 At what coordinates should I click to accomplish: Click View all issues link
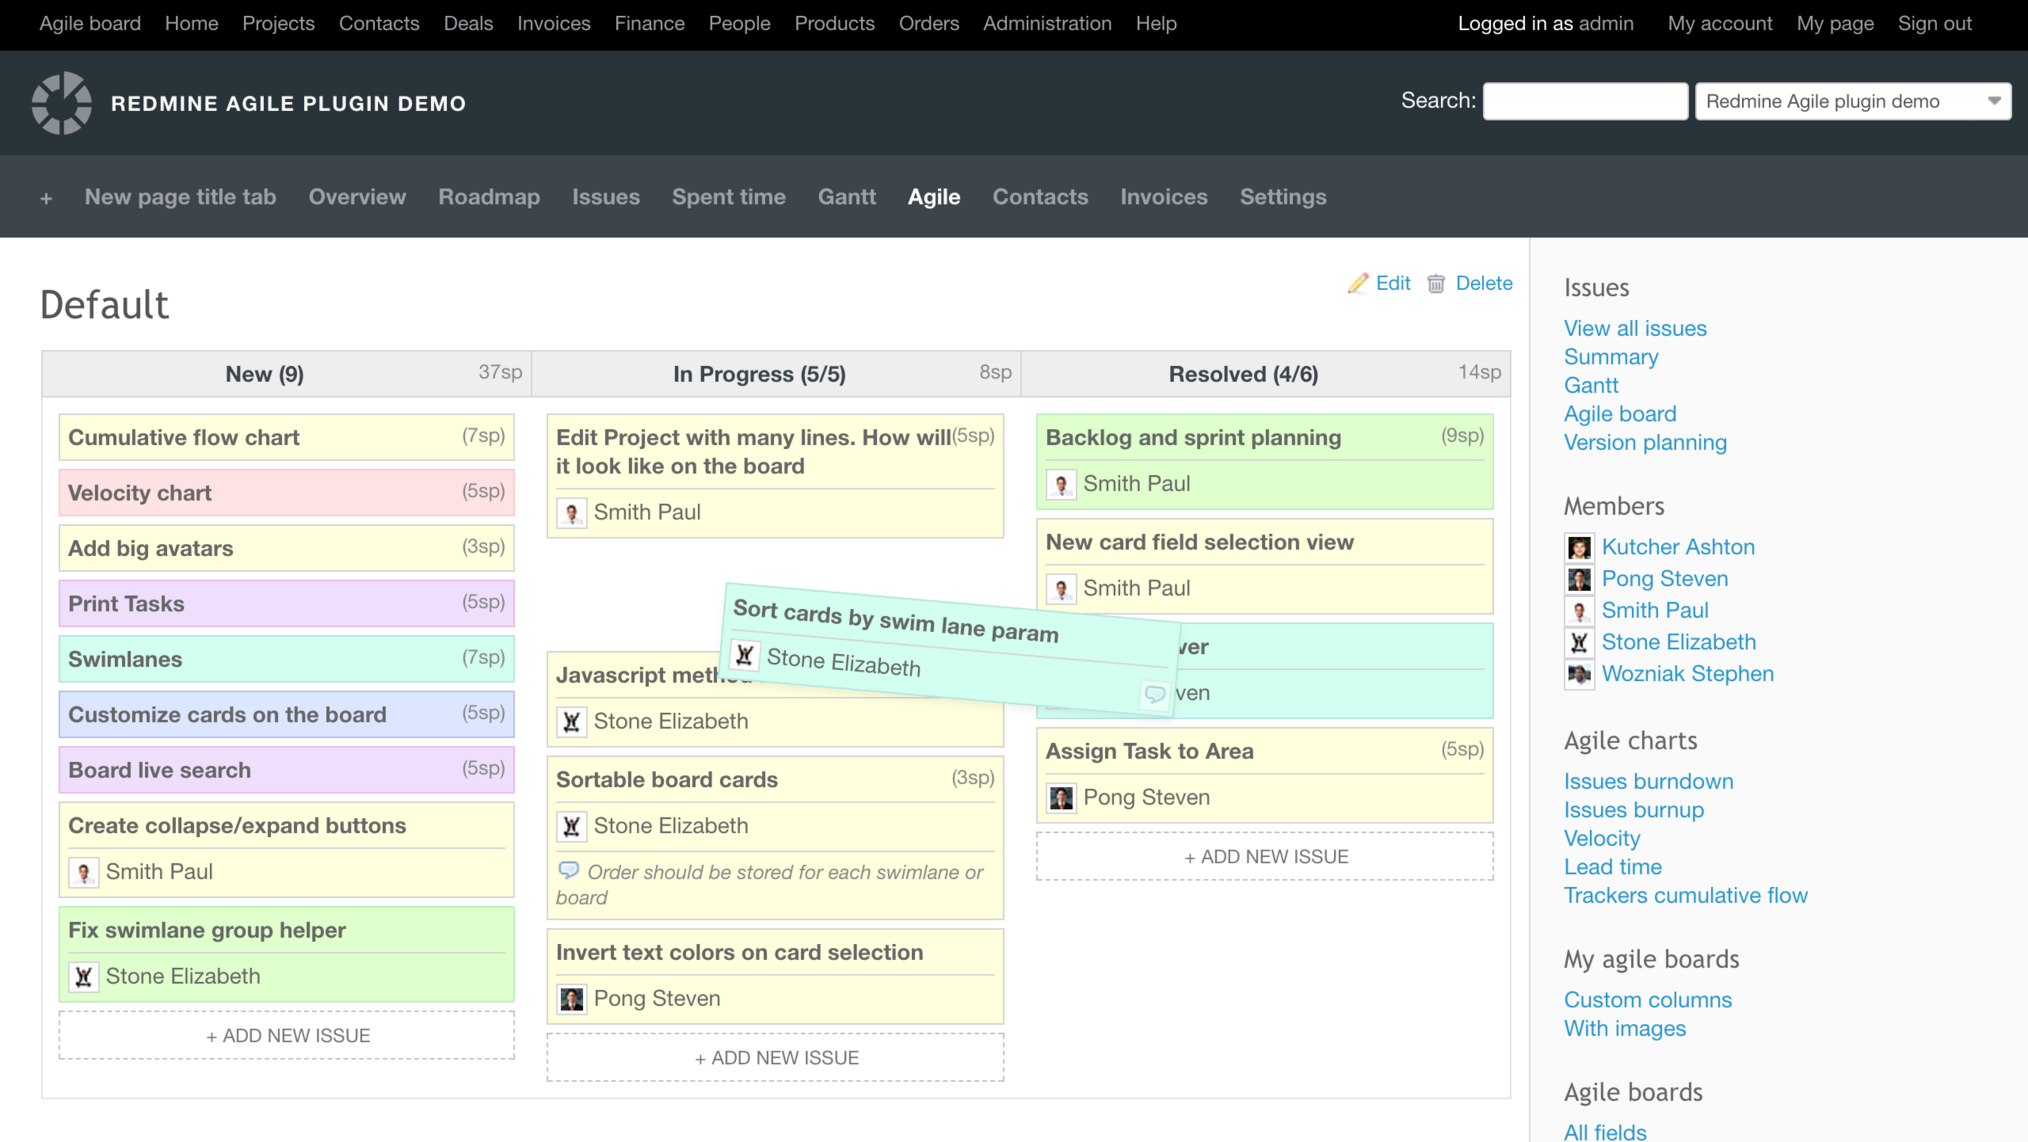click(1635, 327)
